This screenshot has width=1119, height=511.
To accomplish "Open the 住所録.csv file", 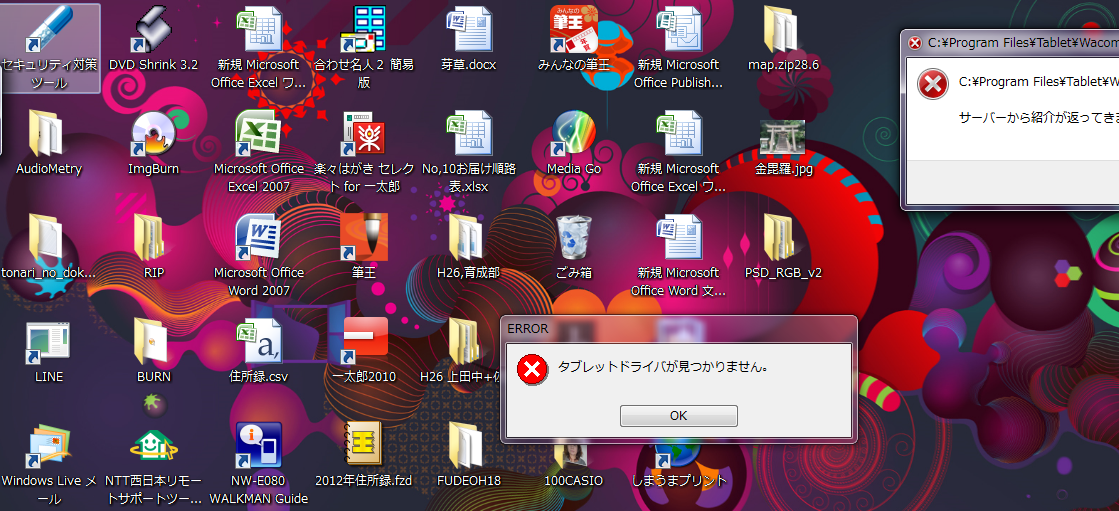I will pyautogui.click(x=258, y=351).
